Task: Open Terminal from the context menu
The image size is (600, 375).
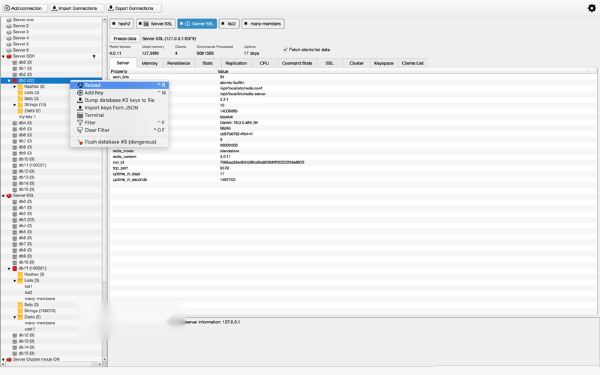Action: tap(119, 115)
